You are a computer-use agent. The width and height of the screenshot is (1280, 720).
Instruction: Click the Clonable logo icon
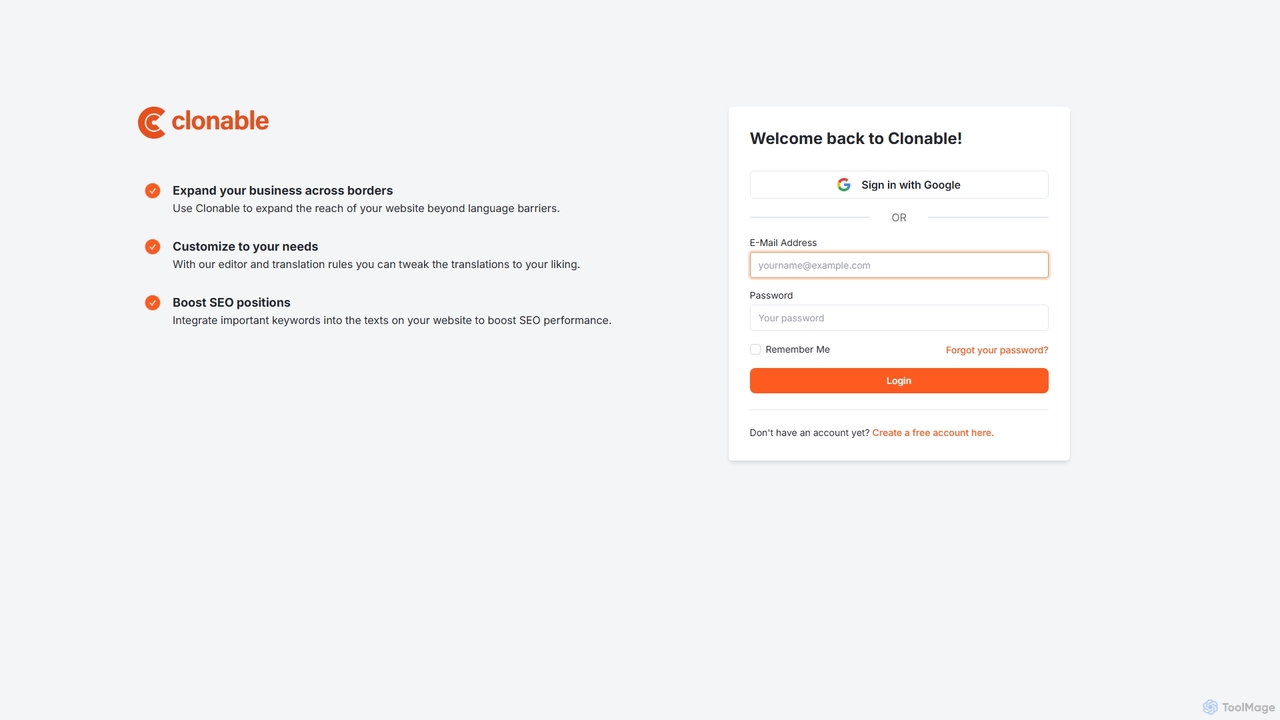152,122
